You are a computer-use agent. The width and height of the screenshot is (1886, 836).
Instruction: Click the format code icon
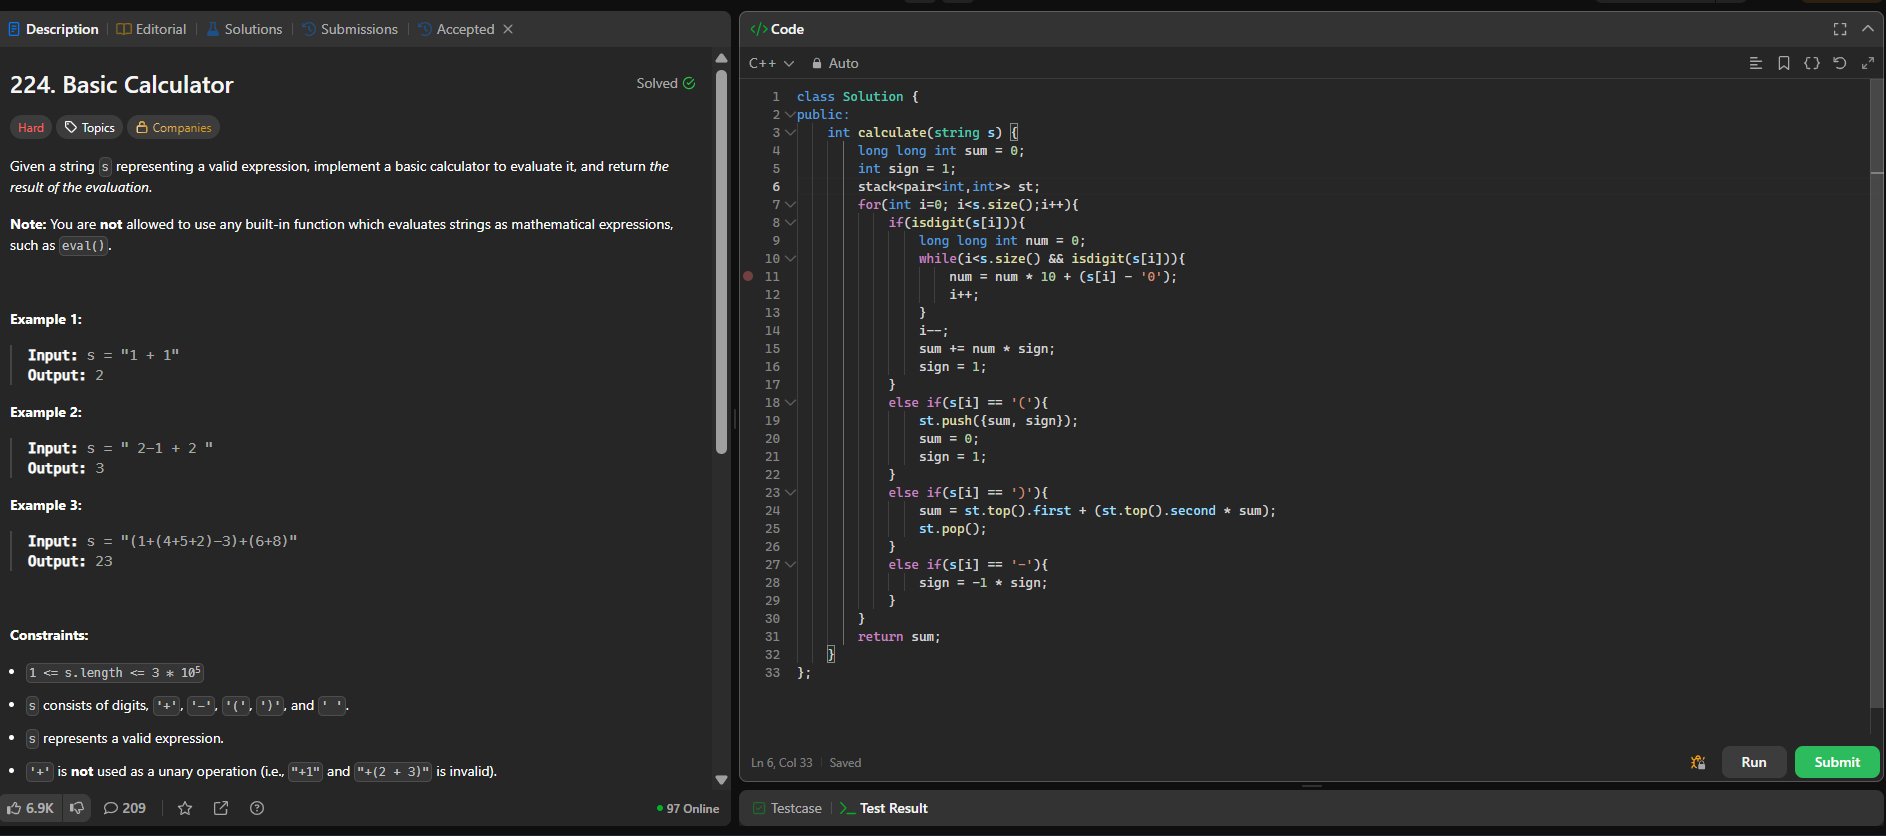tap(1755, 63)
